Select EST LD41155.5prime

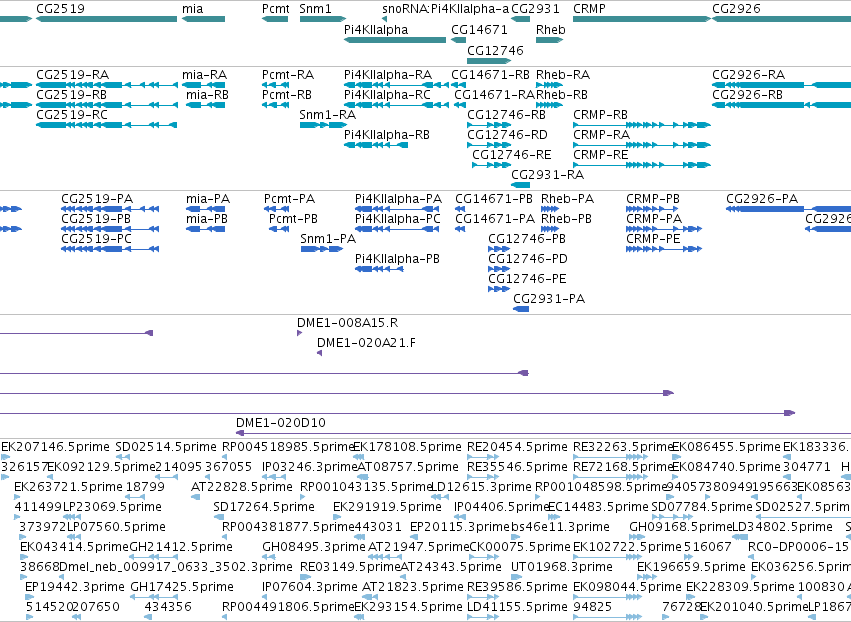coord(517,607)
